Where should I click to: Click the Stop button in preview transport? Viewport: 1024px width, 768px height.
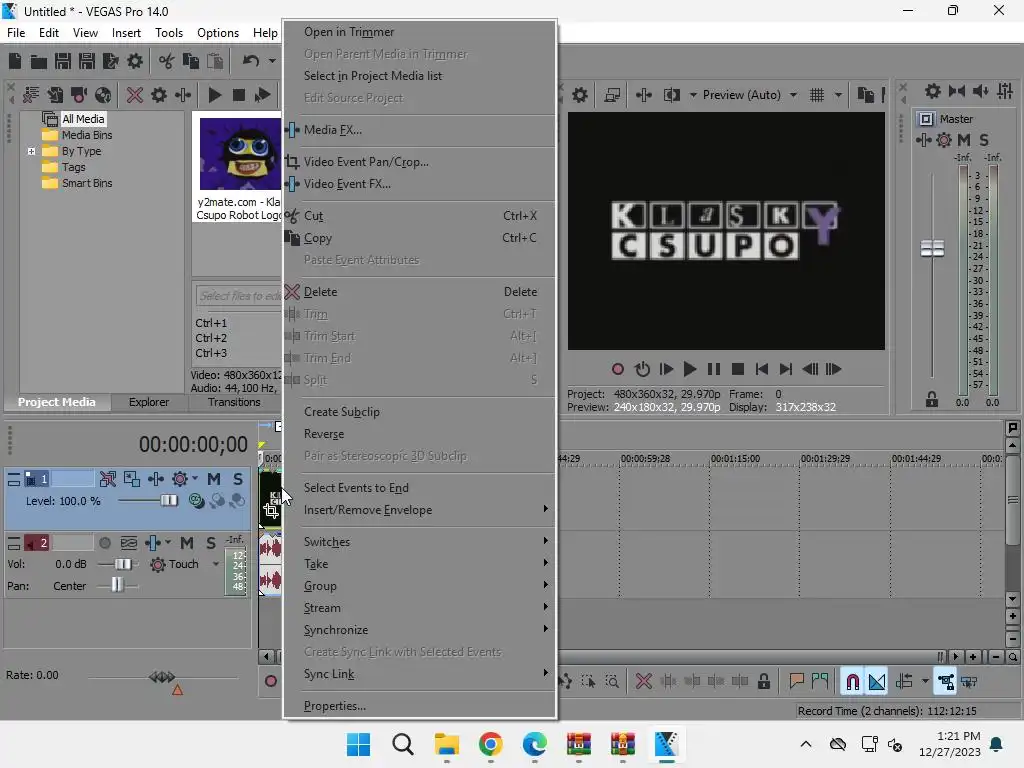click(x=738, y=370)
